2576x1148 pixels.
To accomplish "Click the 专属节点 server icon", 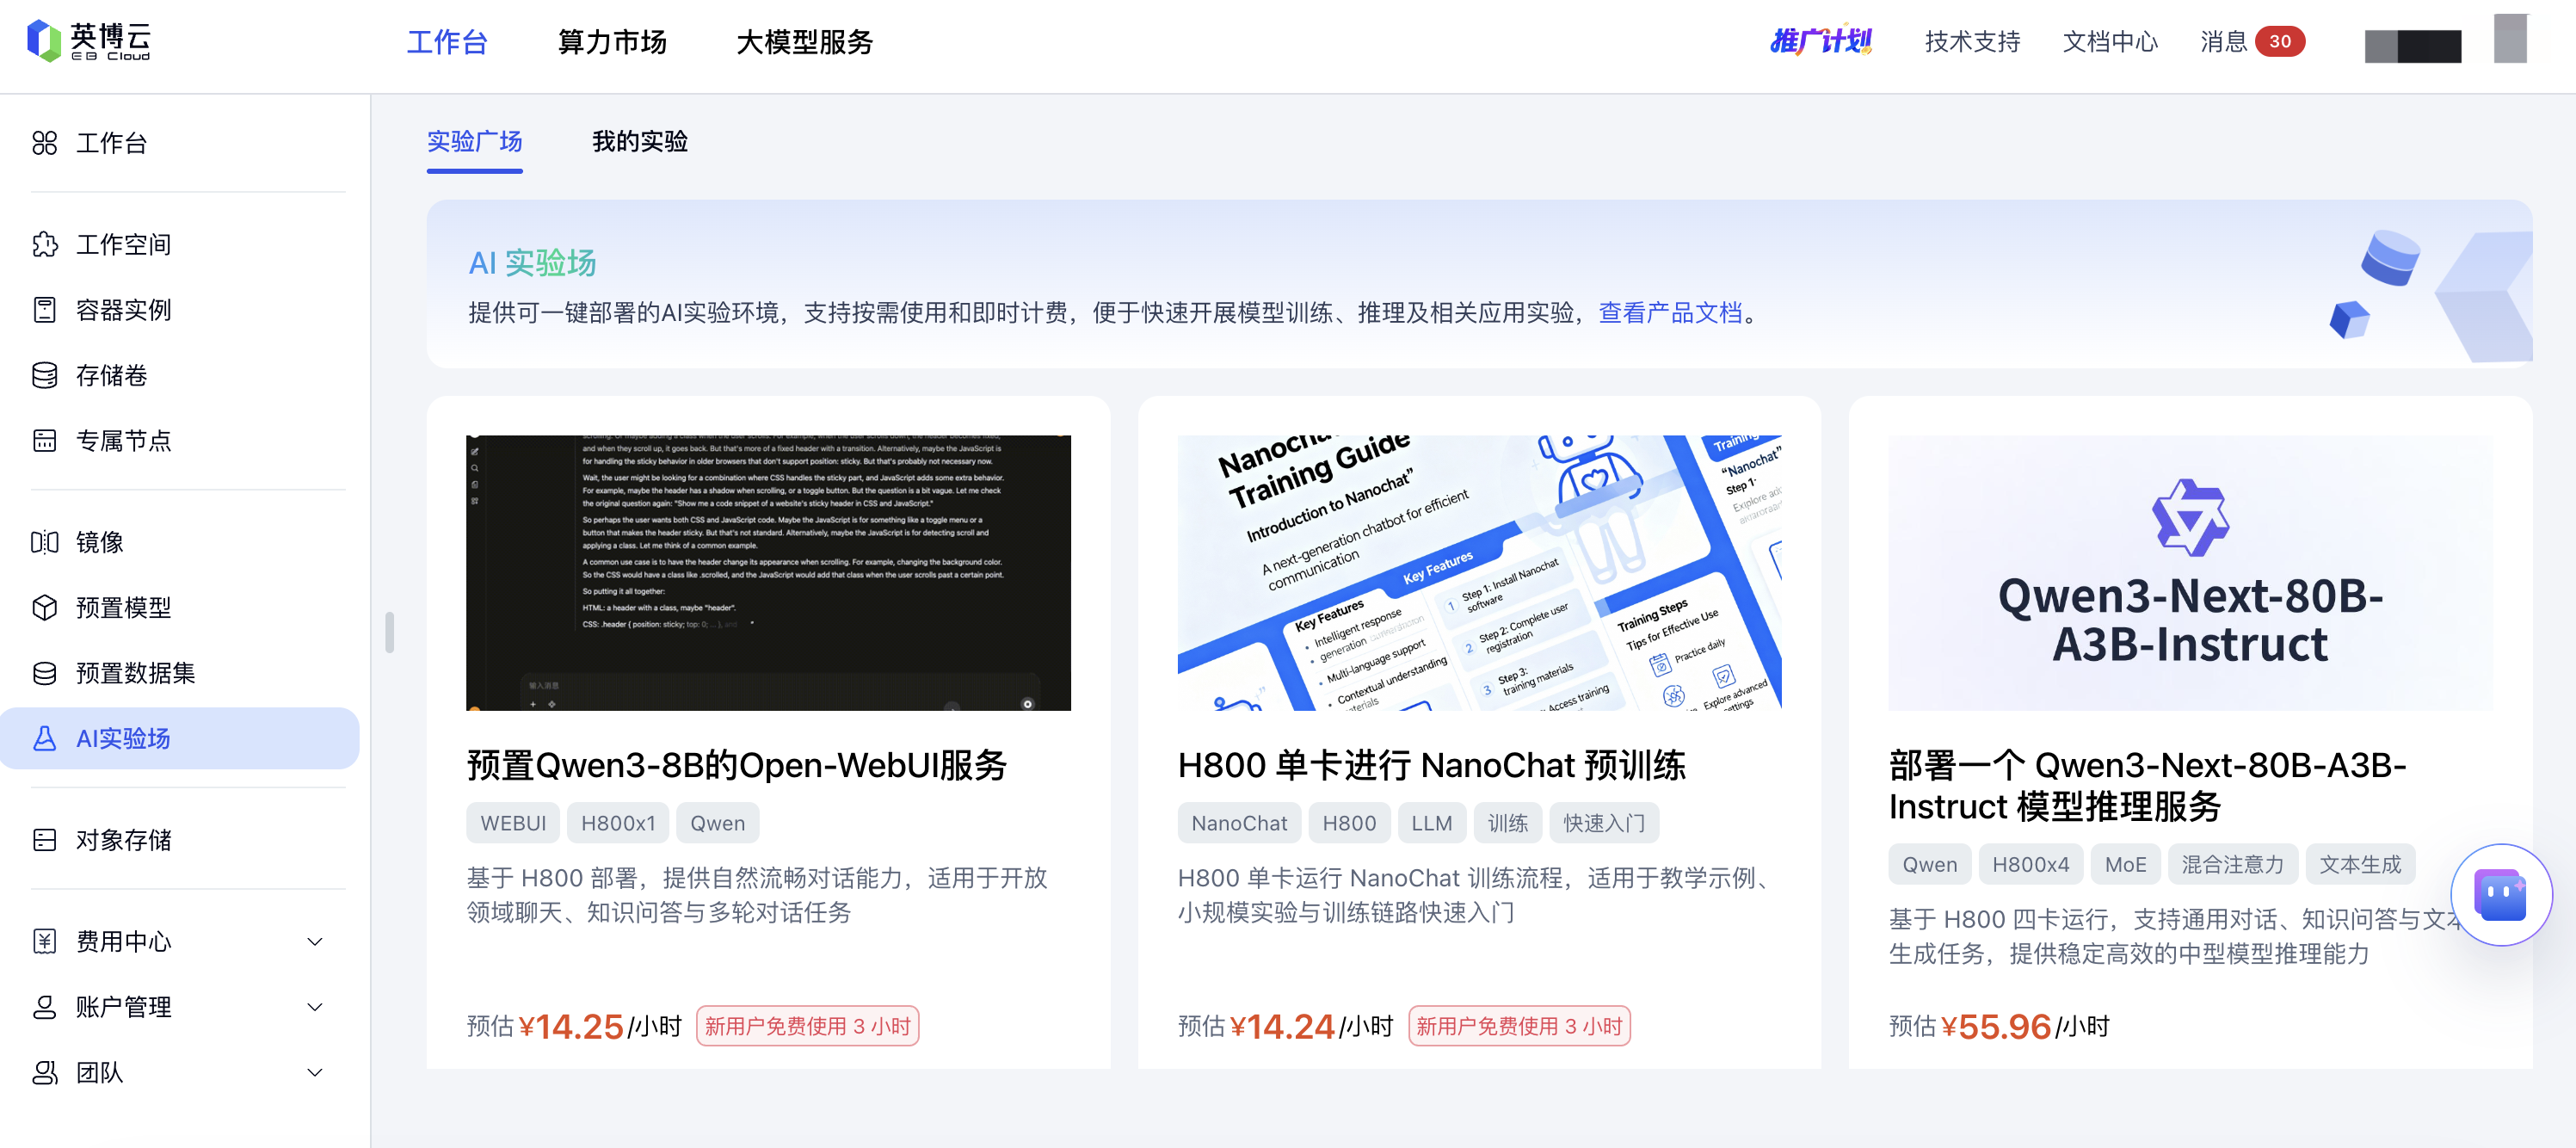I will (x=44, y=441).
